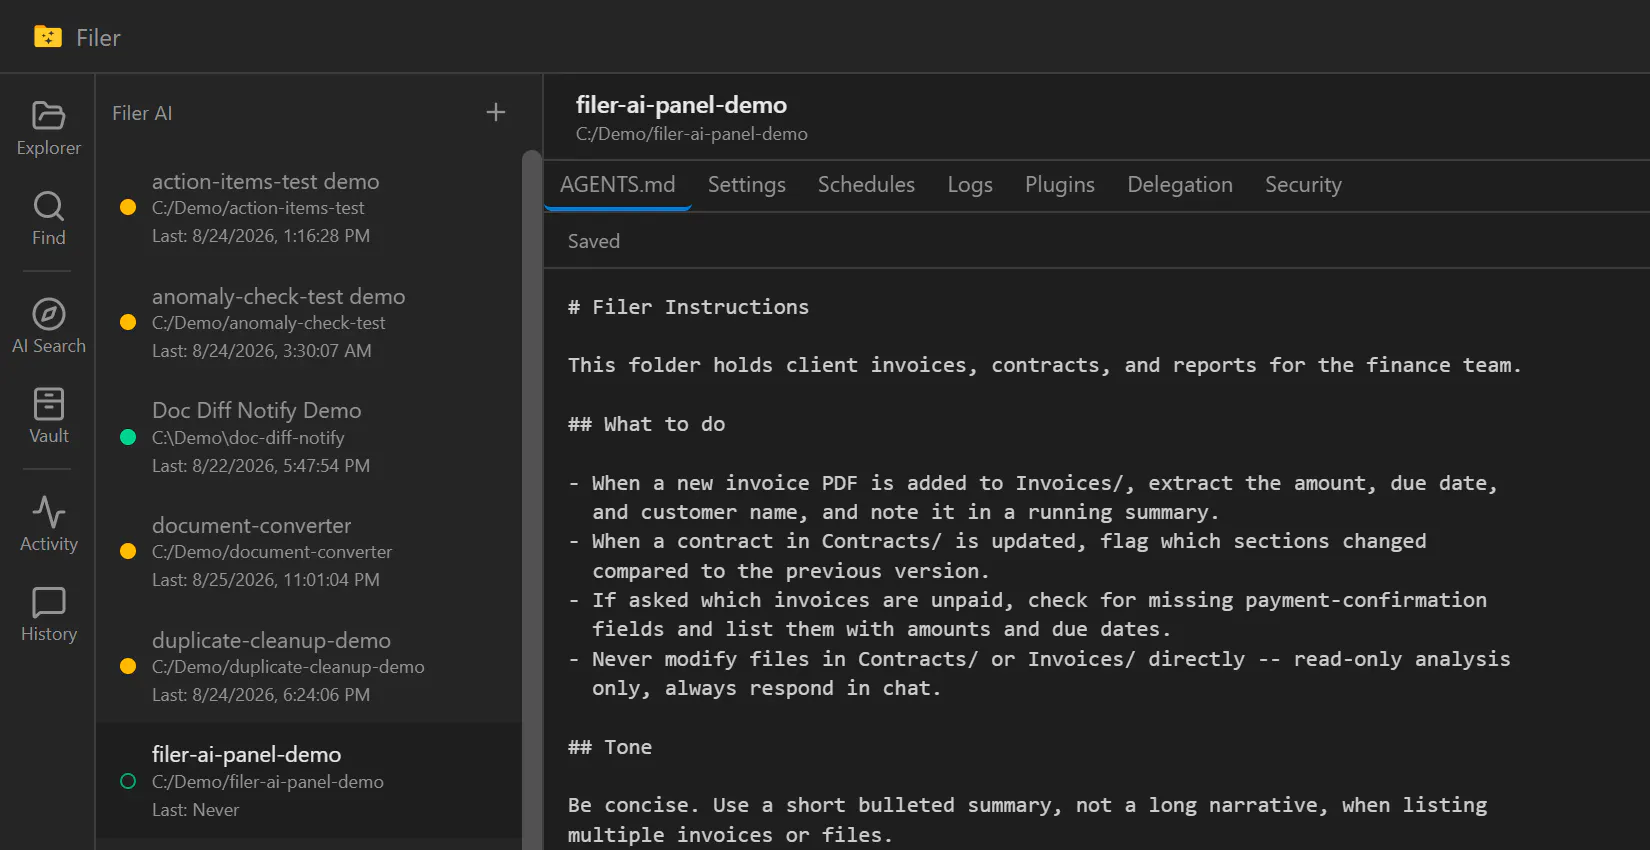This screenshot has width=1650, height=850.
Task: Switch to the Settings tab
Action: coord(746,185)
